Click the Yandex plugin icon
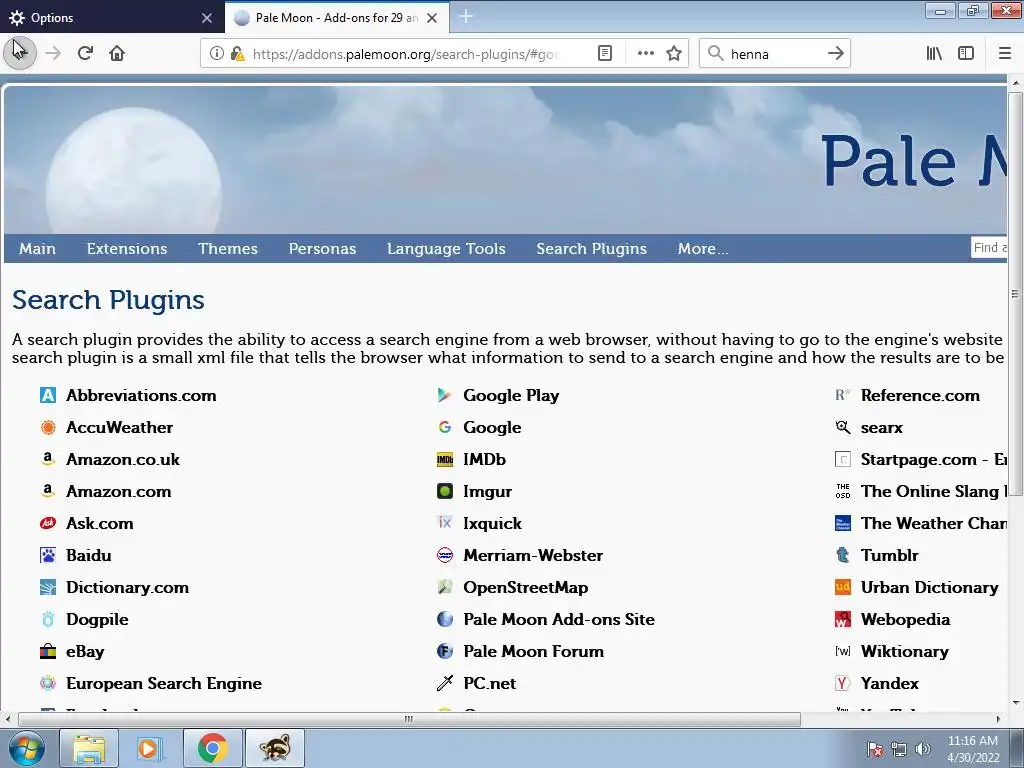This screenshot has width=1024, height=768. (842, 683)
